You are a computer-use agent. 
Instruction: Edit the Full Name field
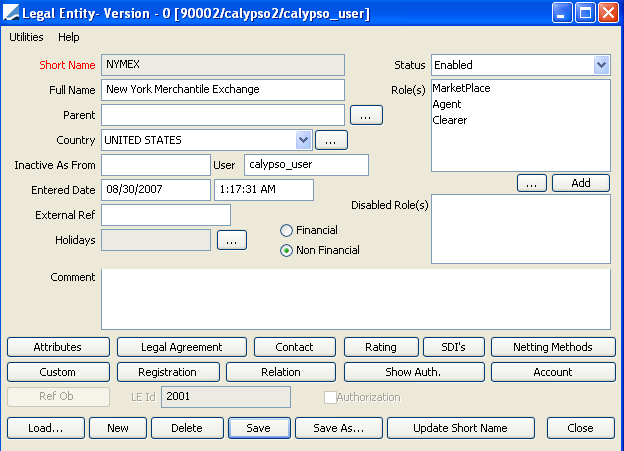[223, 90]
